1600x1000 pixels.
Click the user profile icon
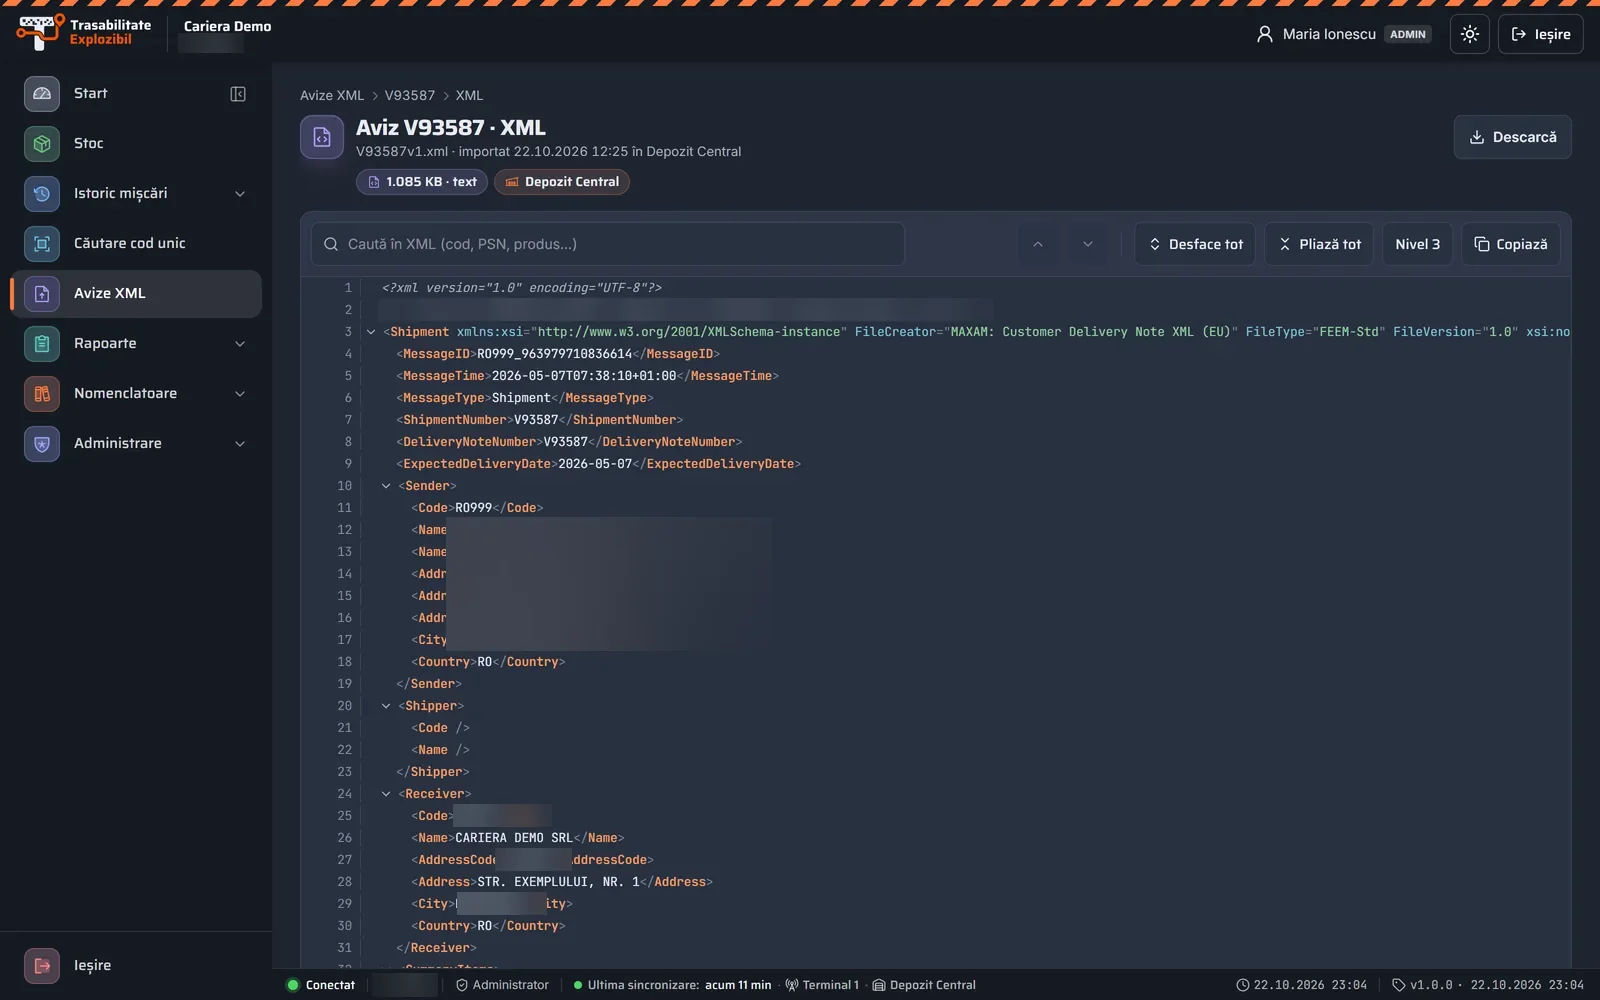point(1265,34)
